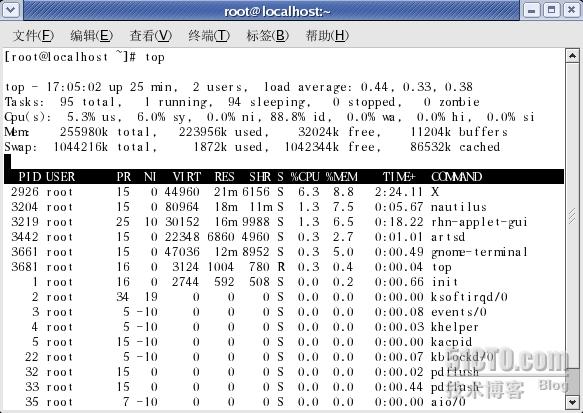Click the '223956k used' memory value

(223, 132)
